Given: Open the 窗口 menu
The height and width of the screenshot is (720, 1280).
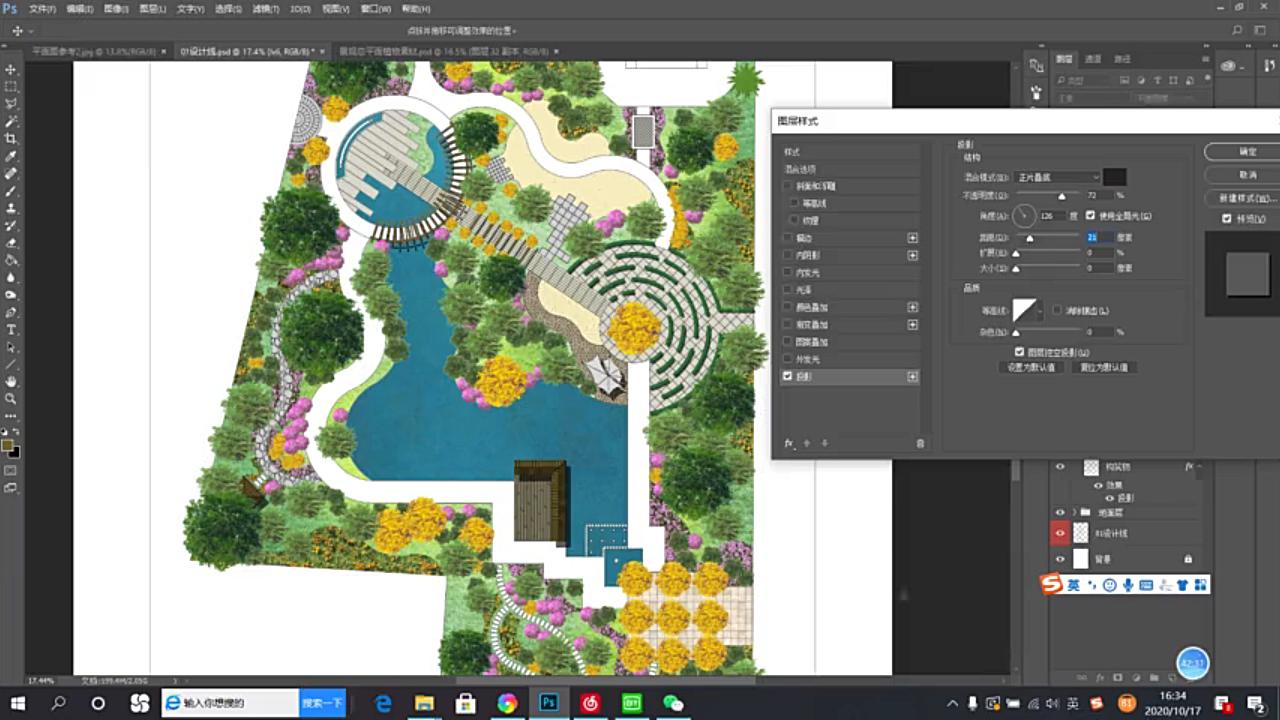Looking at the screenshot, I should point(375,8).
